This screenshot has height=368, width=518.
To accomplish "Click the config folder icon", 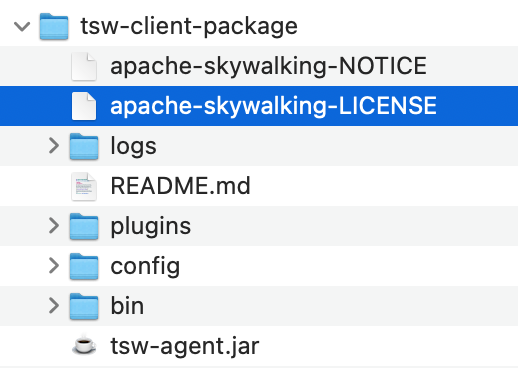I will click(x=84, y=266).
